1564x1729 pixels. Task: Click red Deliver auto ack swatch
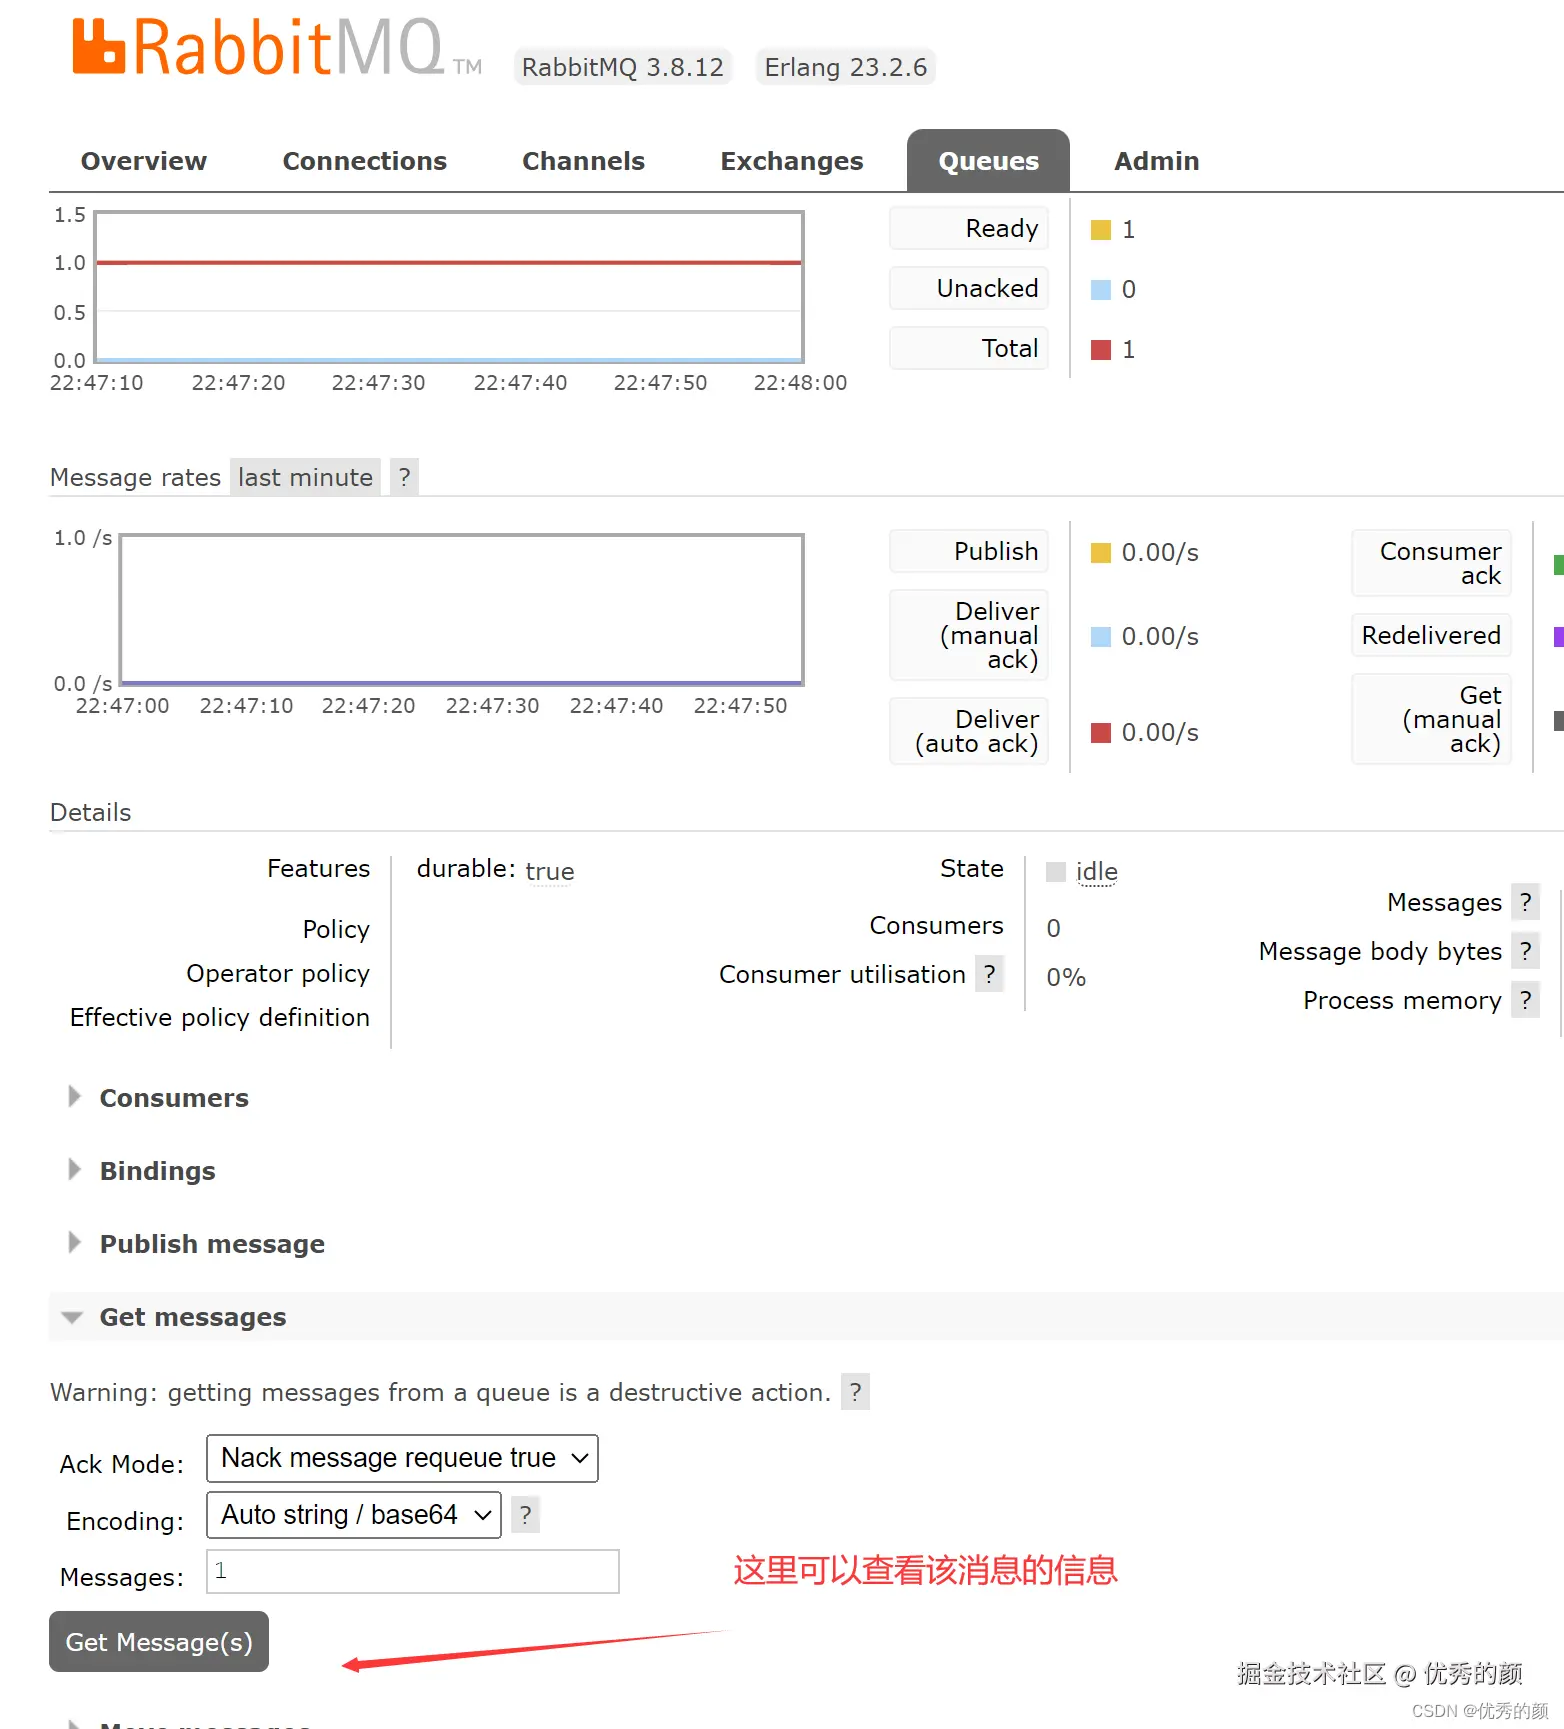pyautogui.click(x=1101, y=733)
